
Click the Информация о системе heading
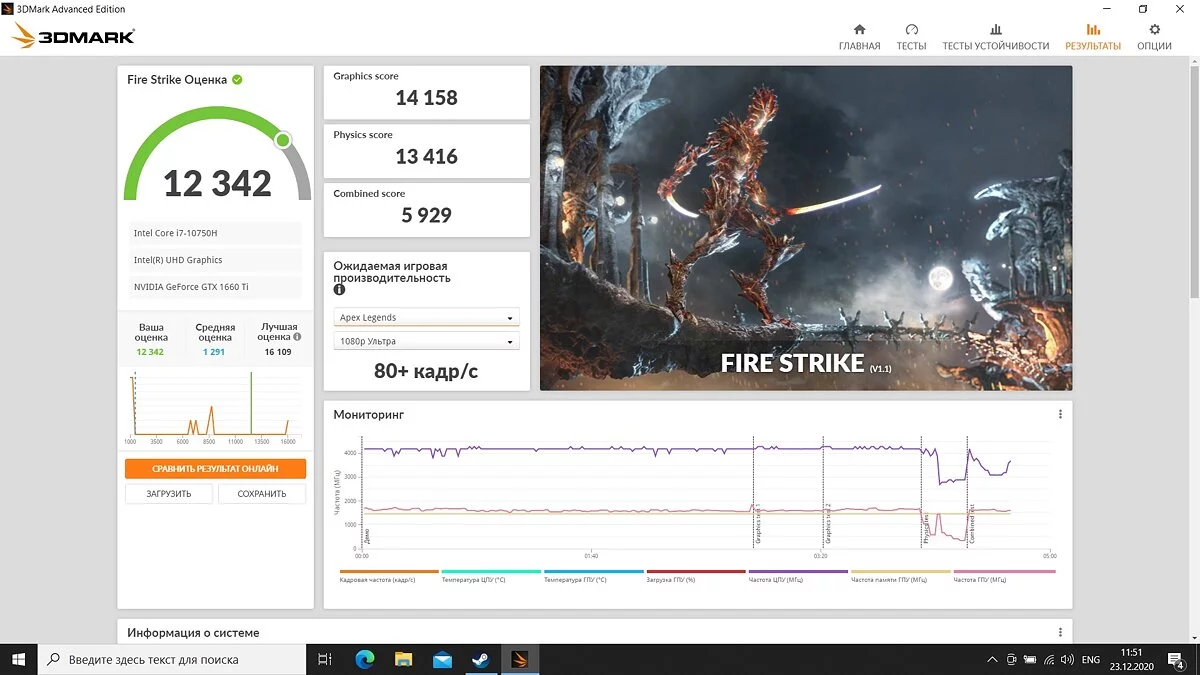(x=193, y=632)
